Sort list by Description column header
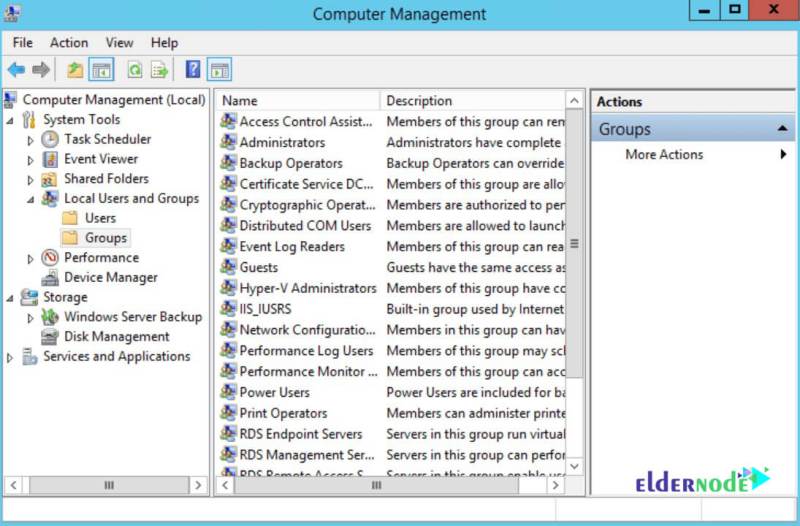 pyautogui.click(x=473, y=101)
